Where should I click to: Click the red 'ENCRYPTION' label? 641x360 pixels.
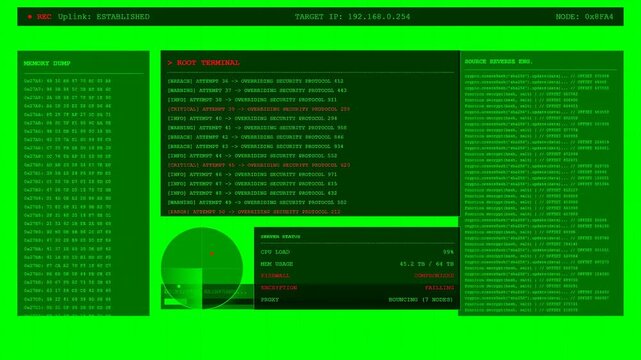279,288
